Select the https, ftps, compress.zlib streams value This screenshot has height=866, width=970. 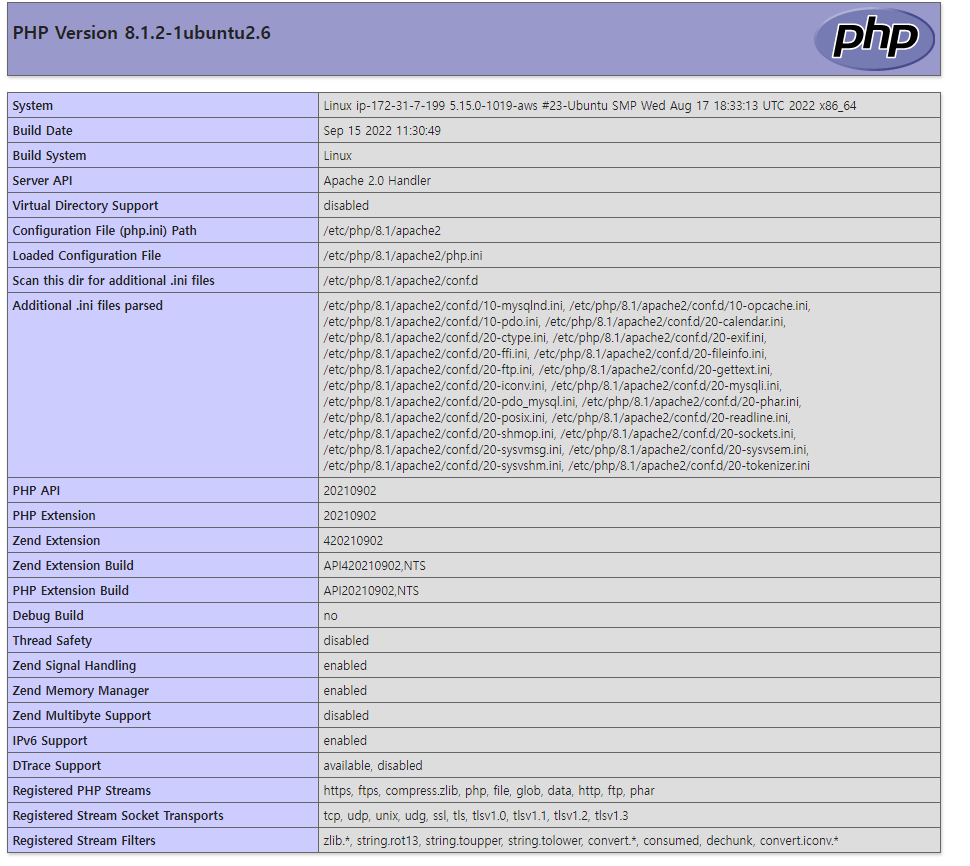point(489,791)
